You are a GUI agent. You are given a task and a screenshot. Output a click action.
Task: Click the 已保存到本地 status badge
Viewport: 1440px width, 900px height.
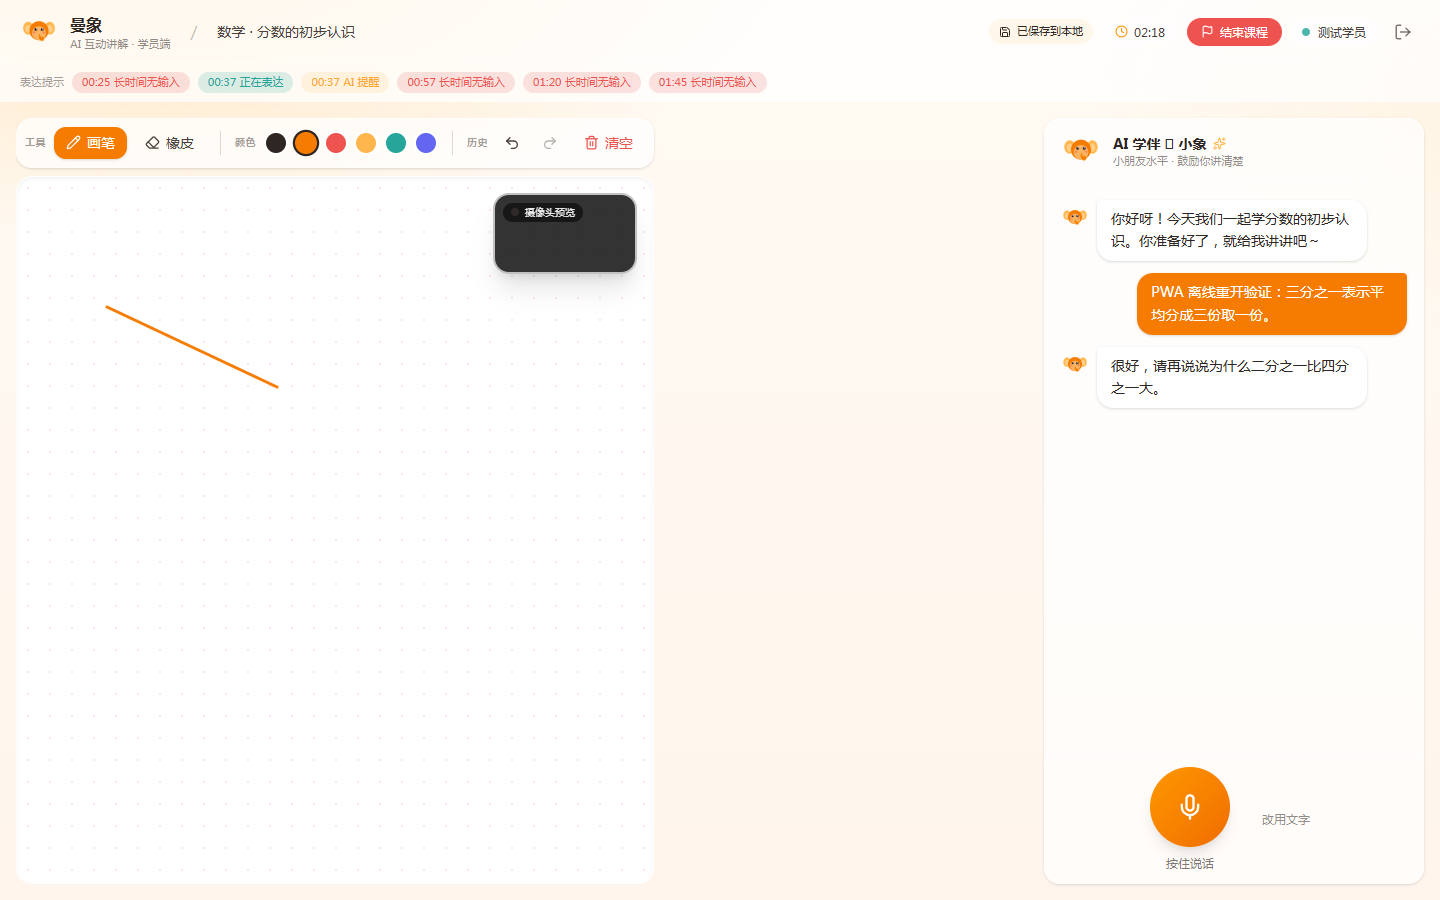click(1041, 32)
